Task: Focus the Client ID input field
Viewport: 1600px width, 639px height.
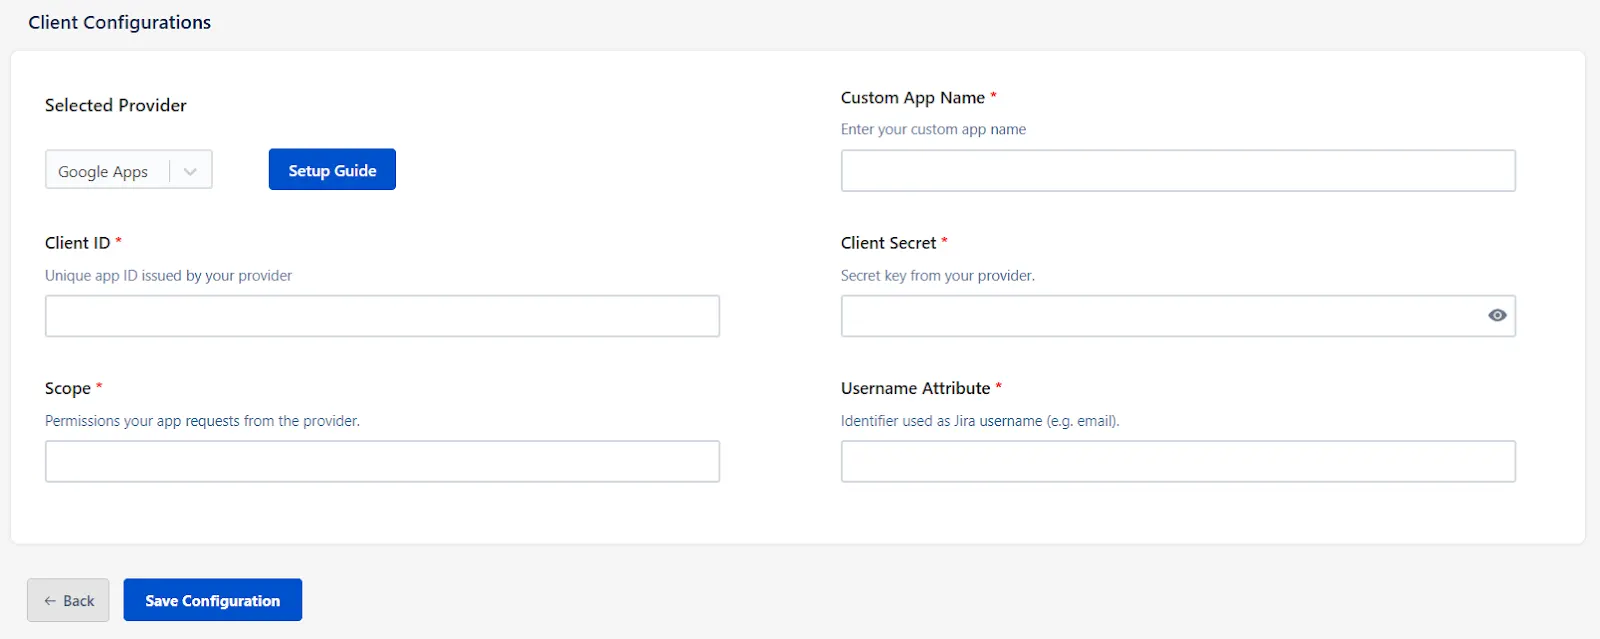Action: click(x=382, y=316)
